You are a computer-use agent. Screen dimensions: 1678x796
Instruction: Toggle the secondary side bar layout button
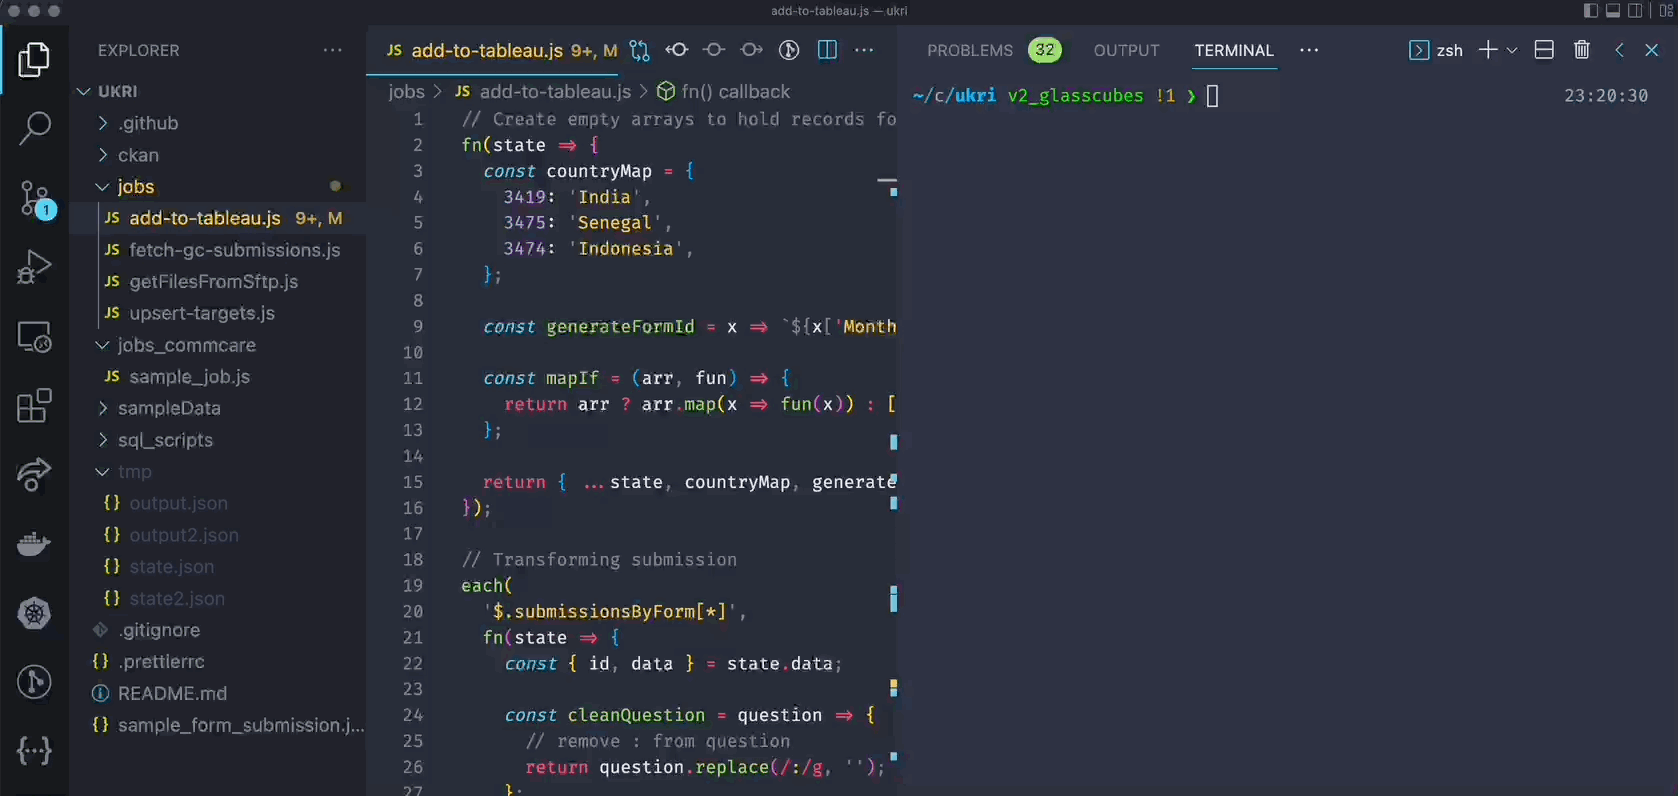pyautogui.click(x=1635, y=11)
